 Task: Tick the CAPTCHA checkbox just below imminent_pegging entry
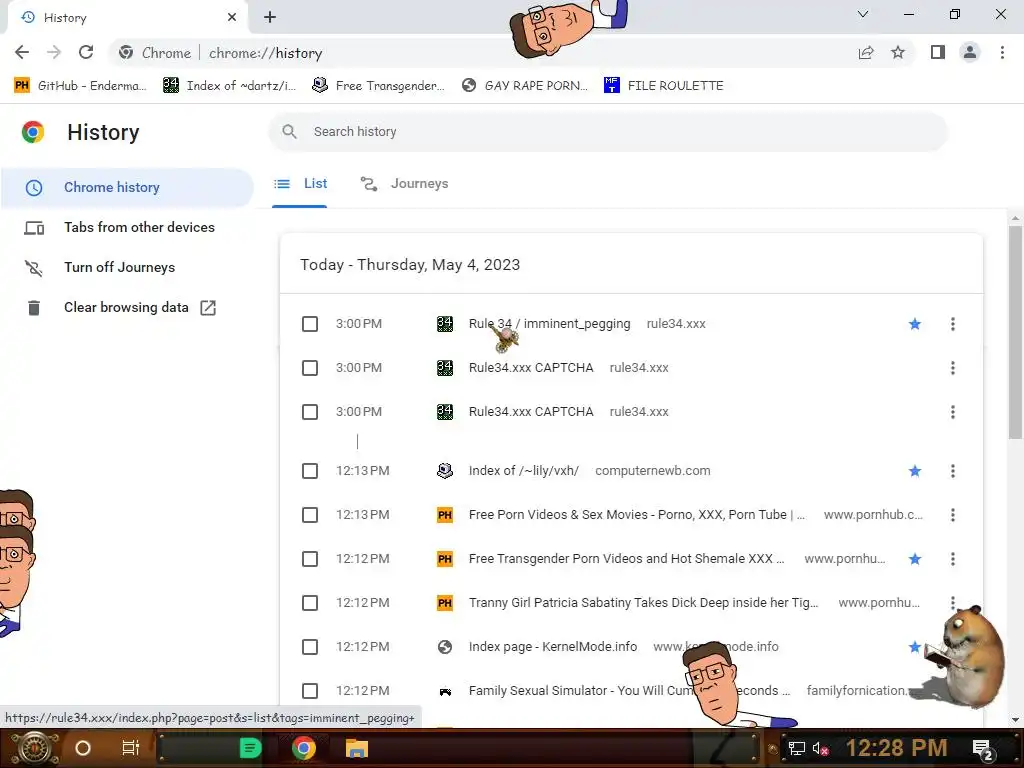point(310,368)
